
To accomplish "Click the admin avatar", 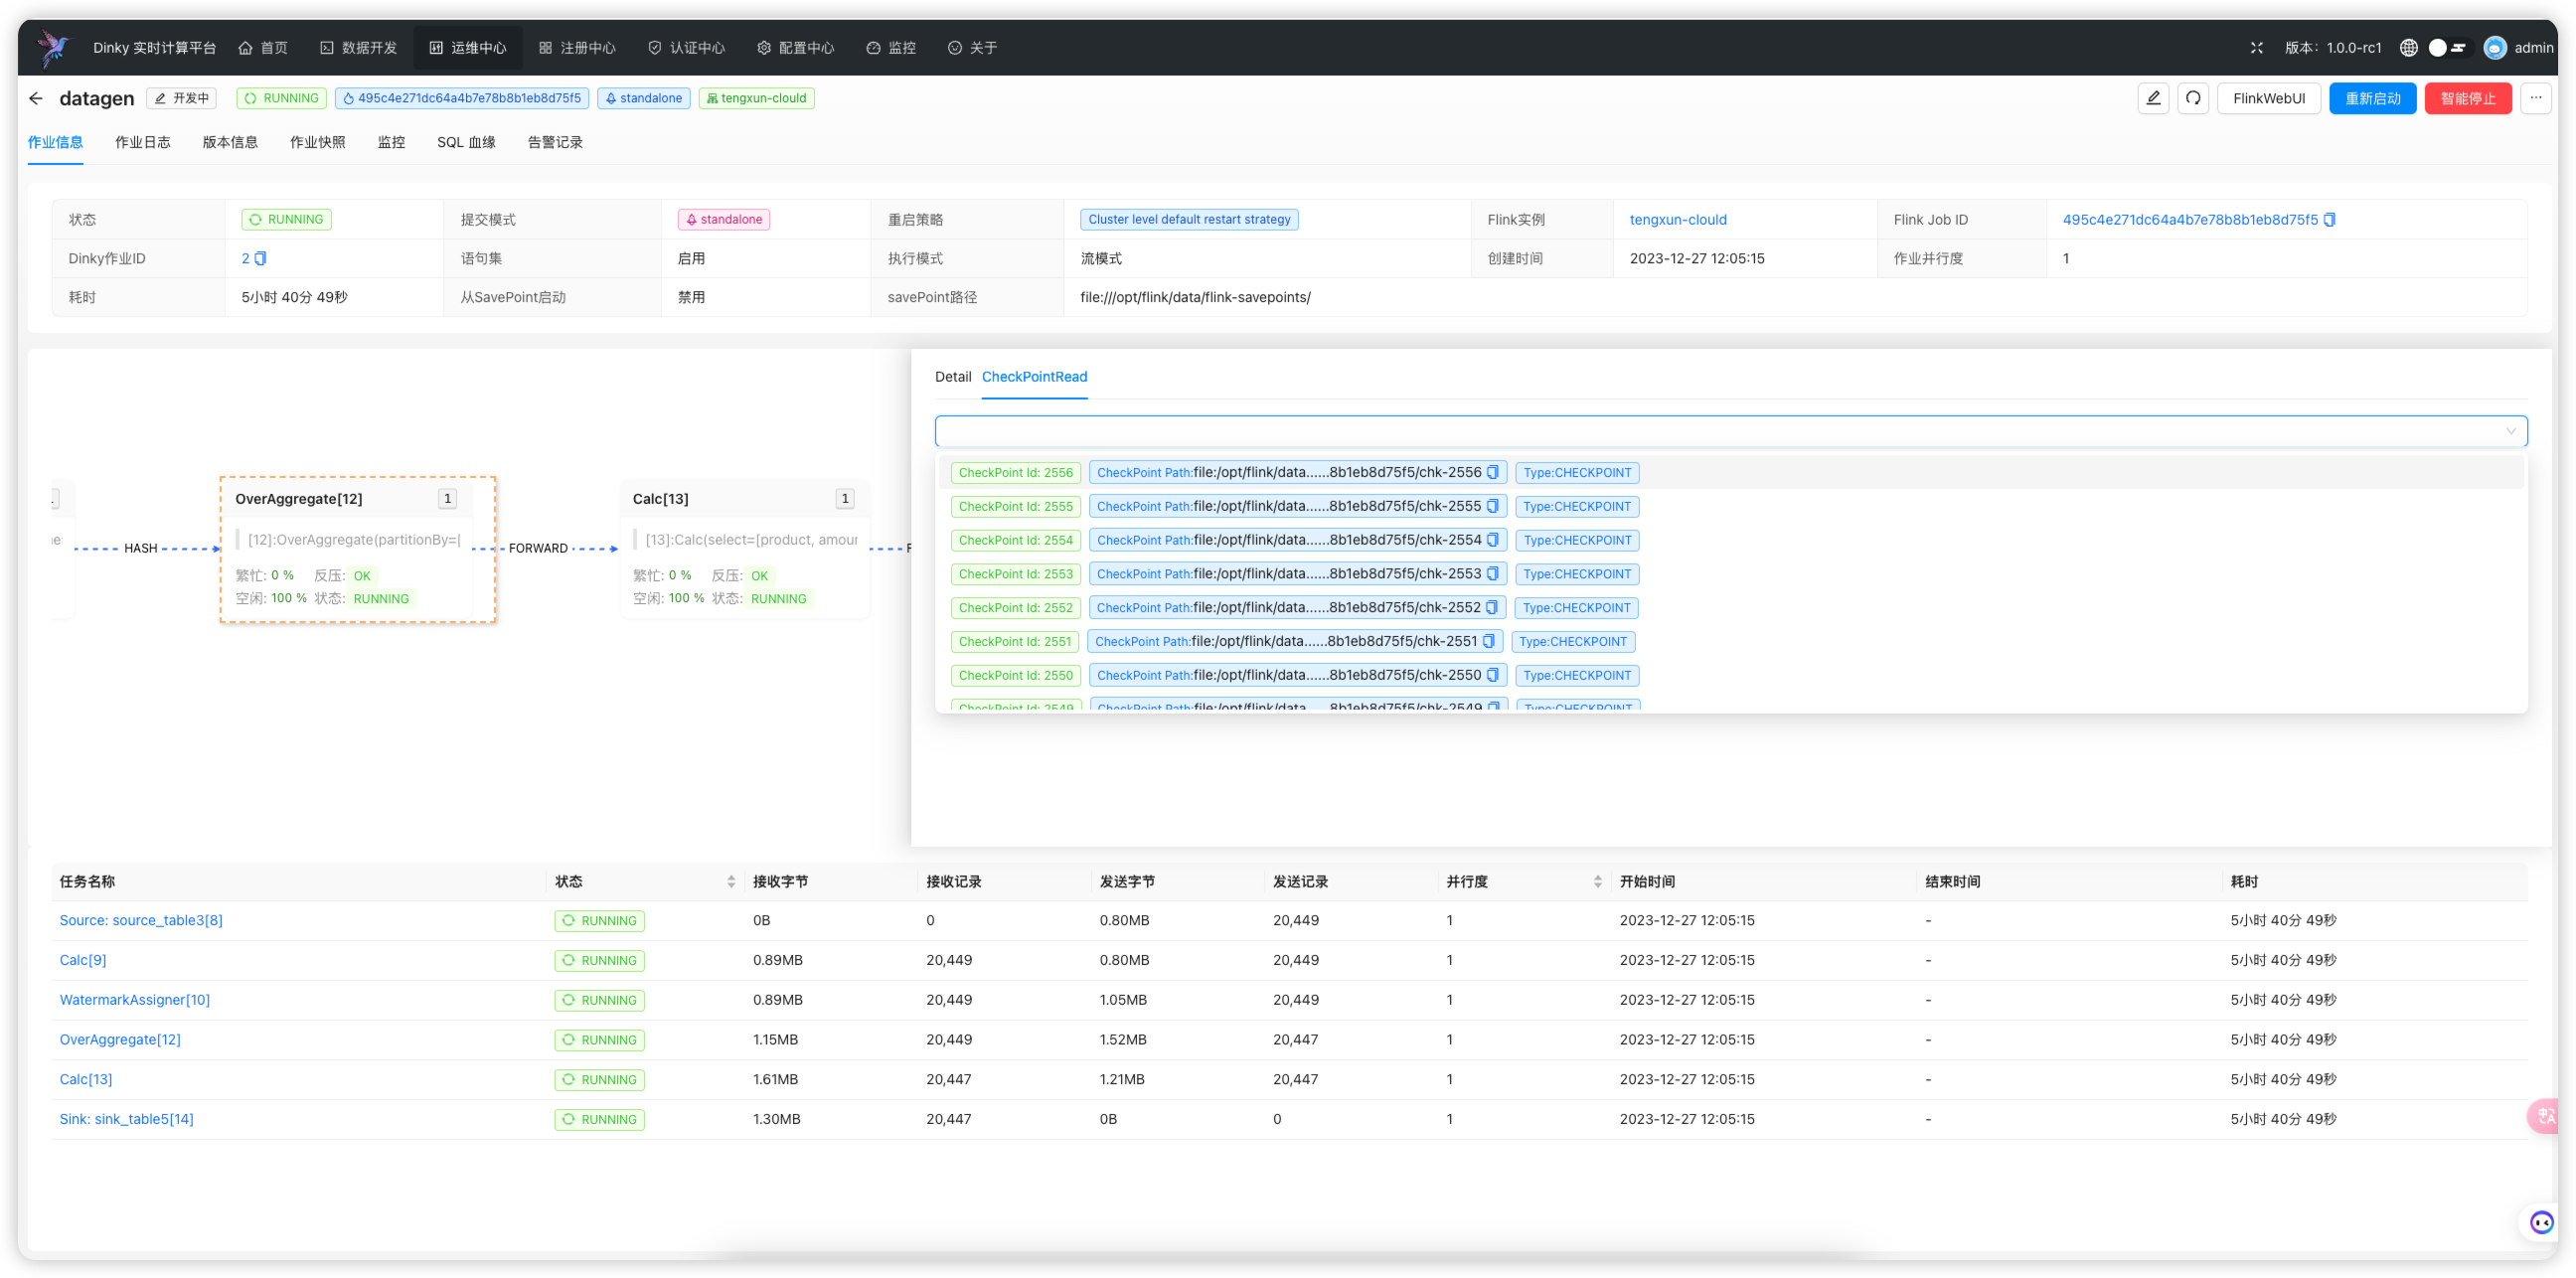I will (x=2495, y=47).
